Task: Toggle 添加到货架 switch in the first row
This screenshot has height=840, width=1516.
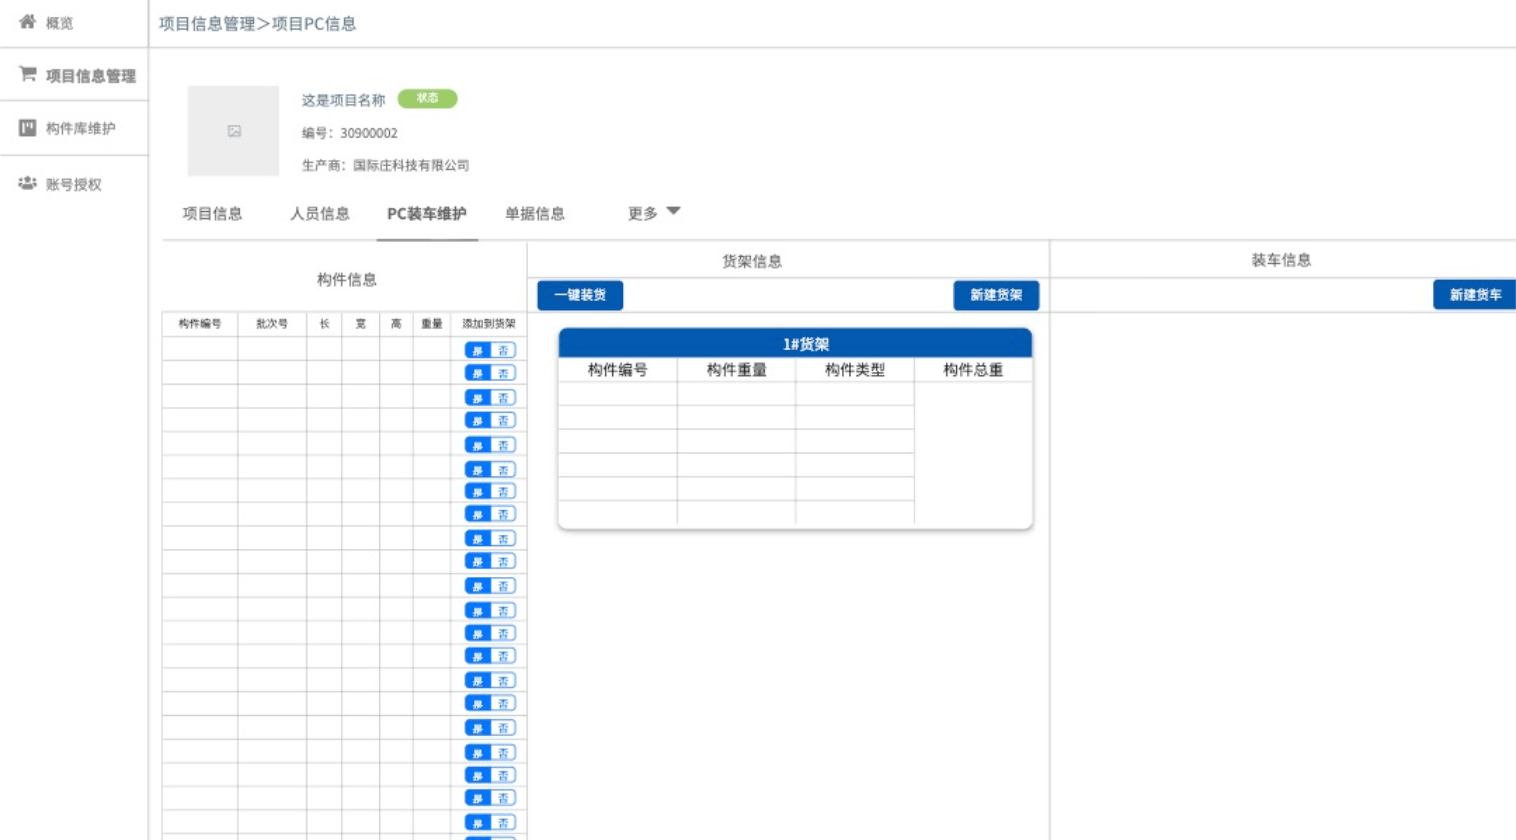Action: coord(490,350)
